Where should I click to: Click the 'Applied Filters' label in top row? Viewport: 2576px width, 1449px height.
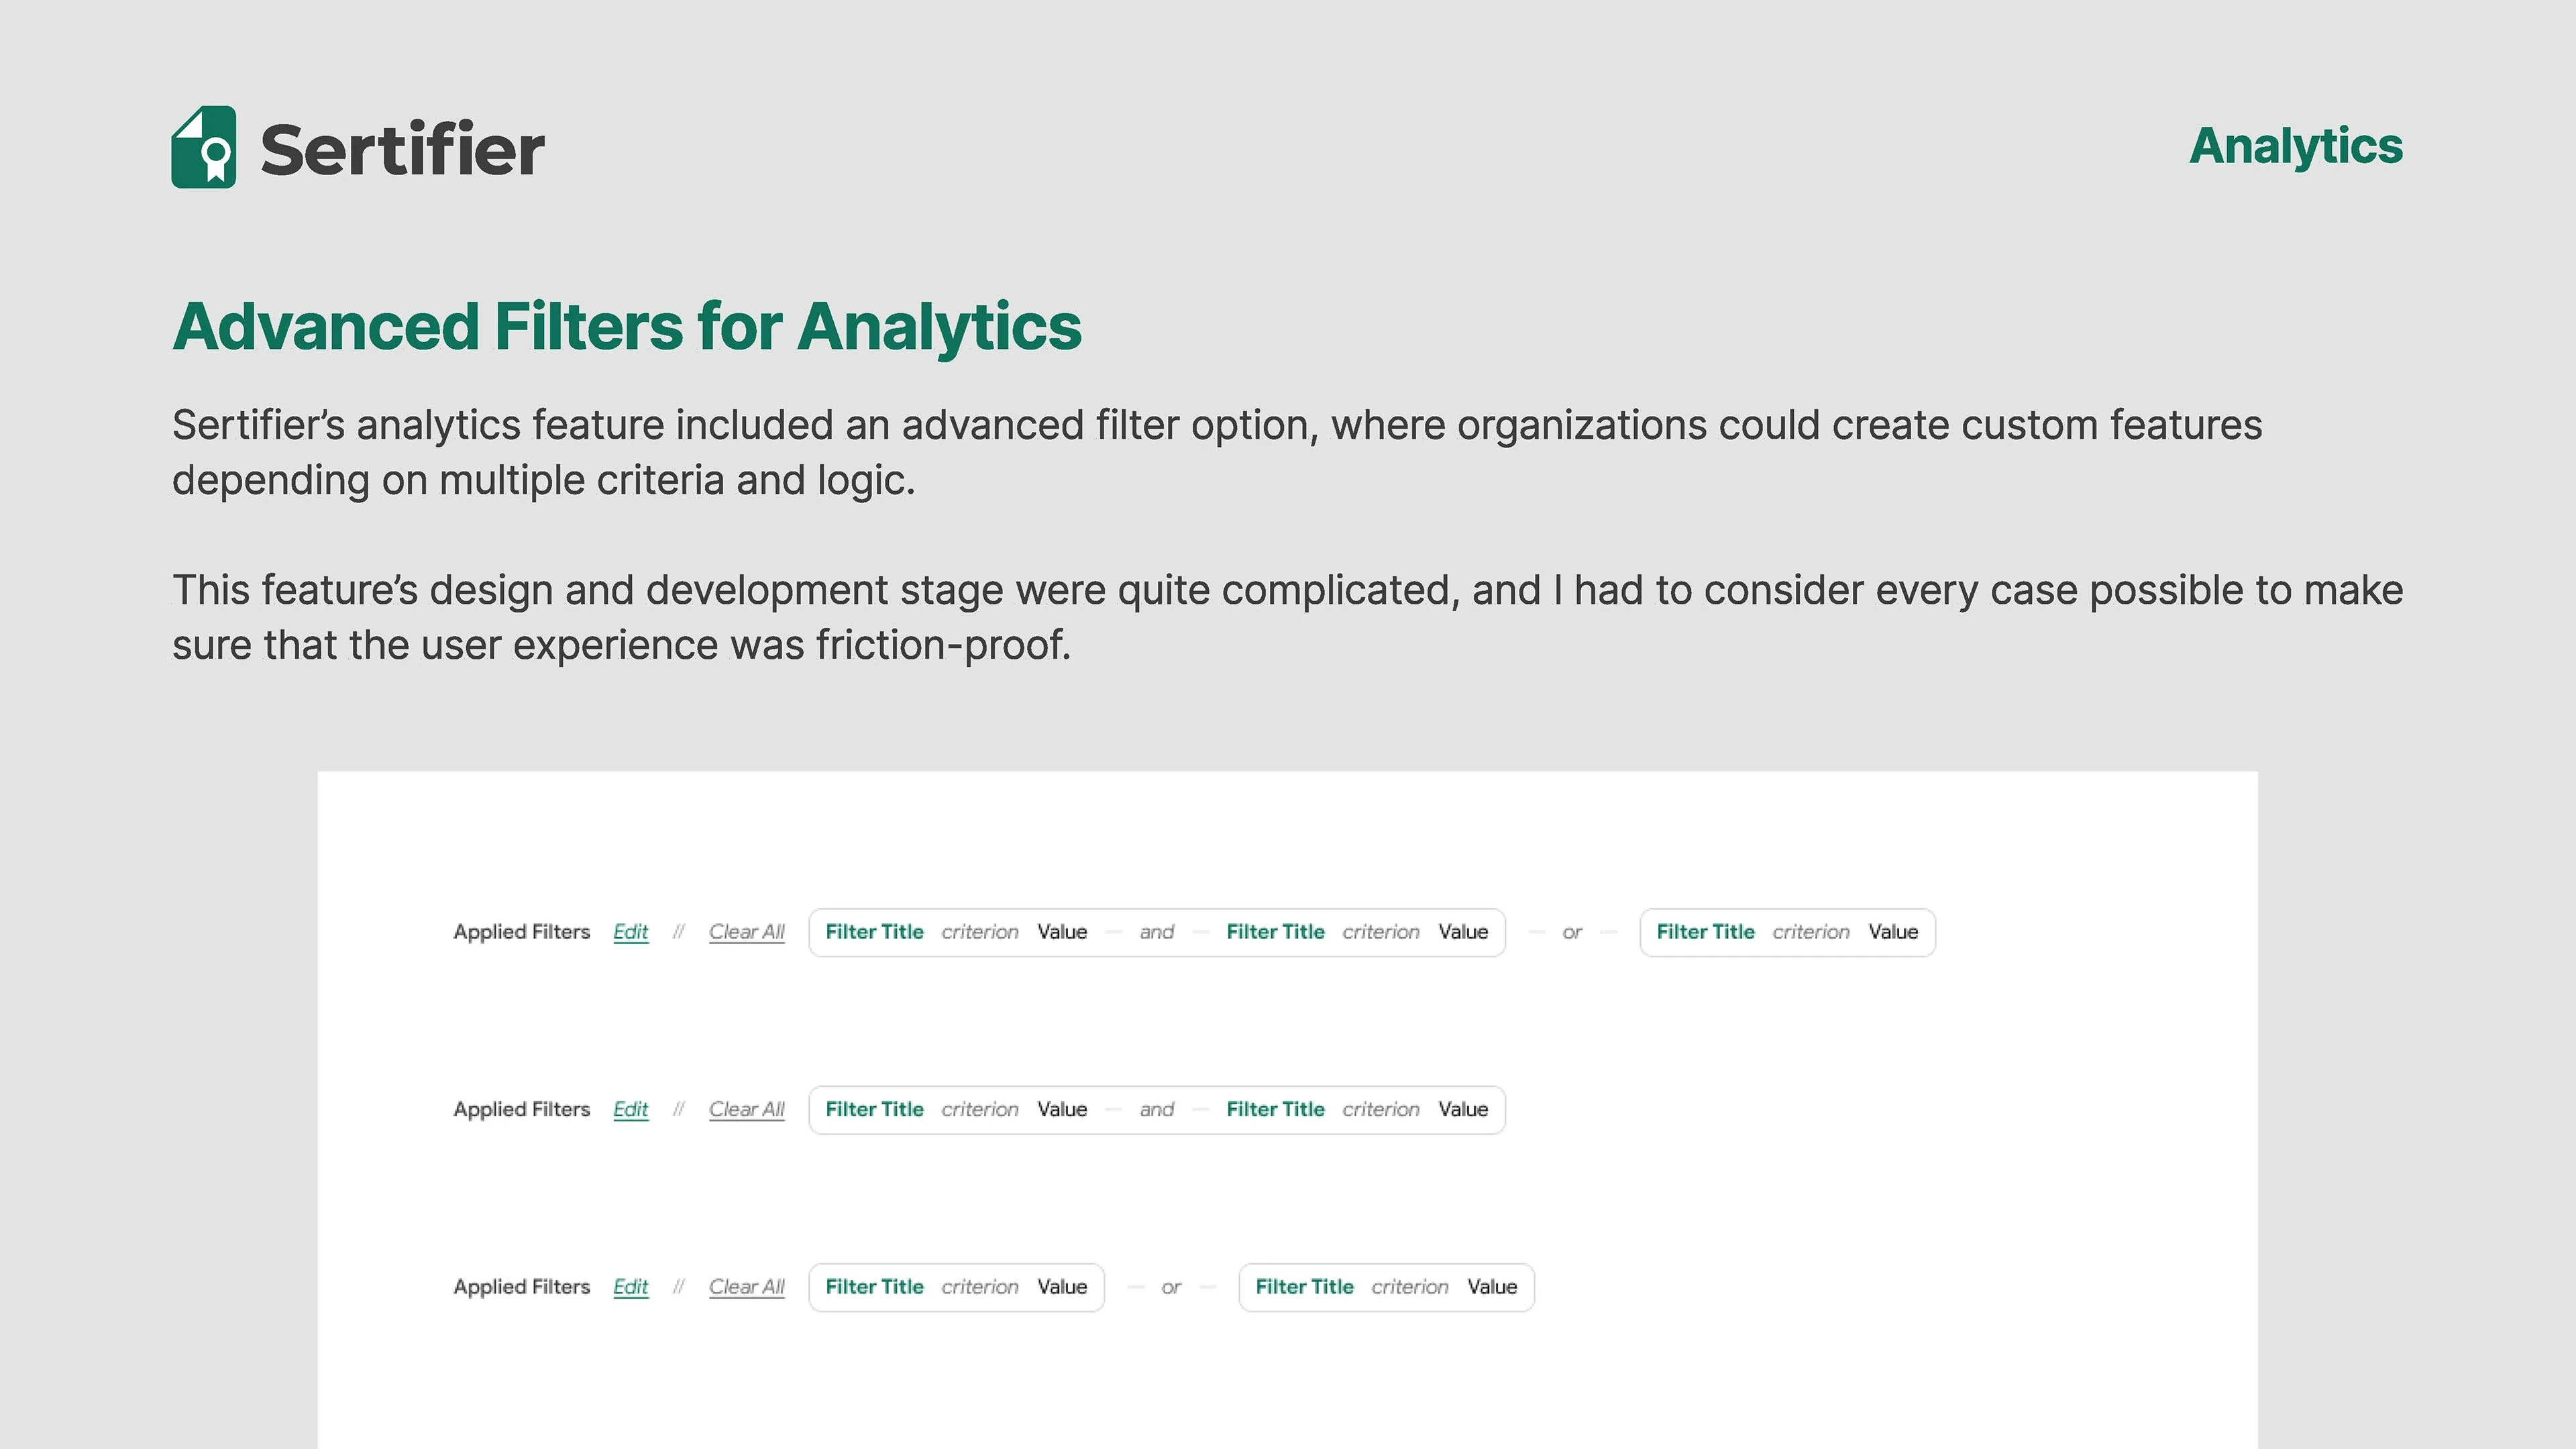(x=521, y=932)
